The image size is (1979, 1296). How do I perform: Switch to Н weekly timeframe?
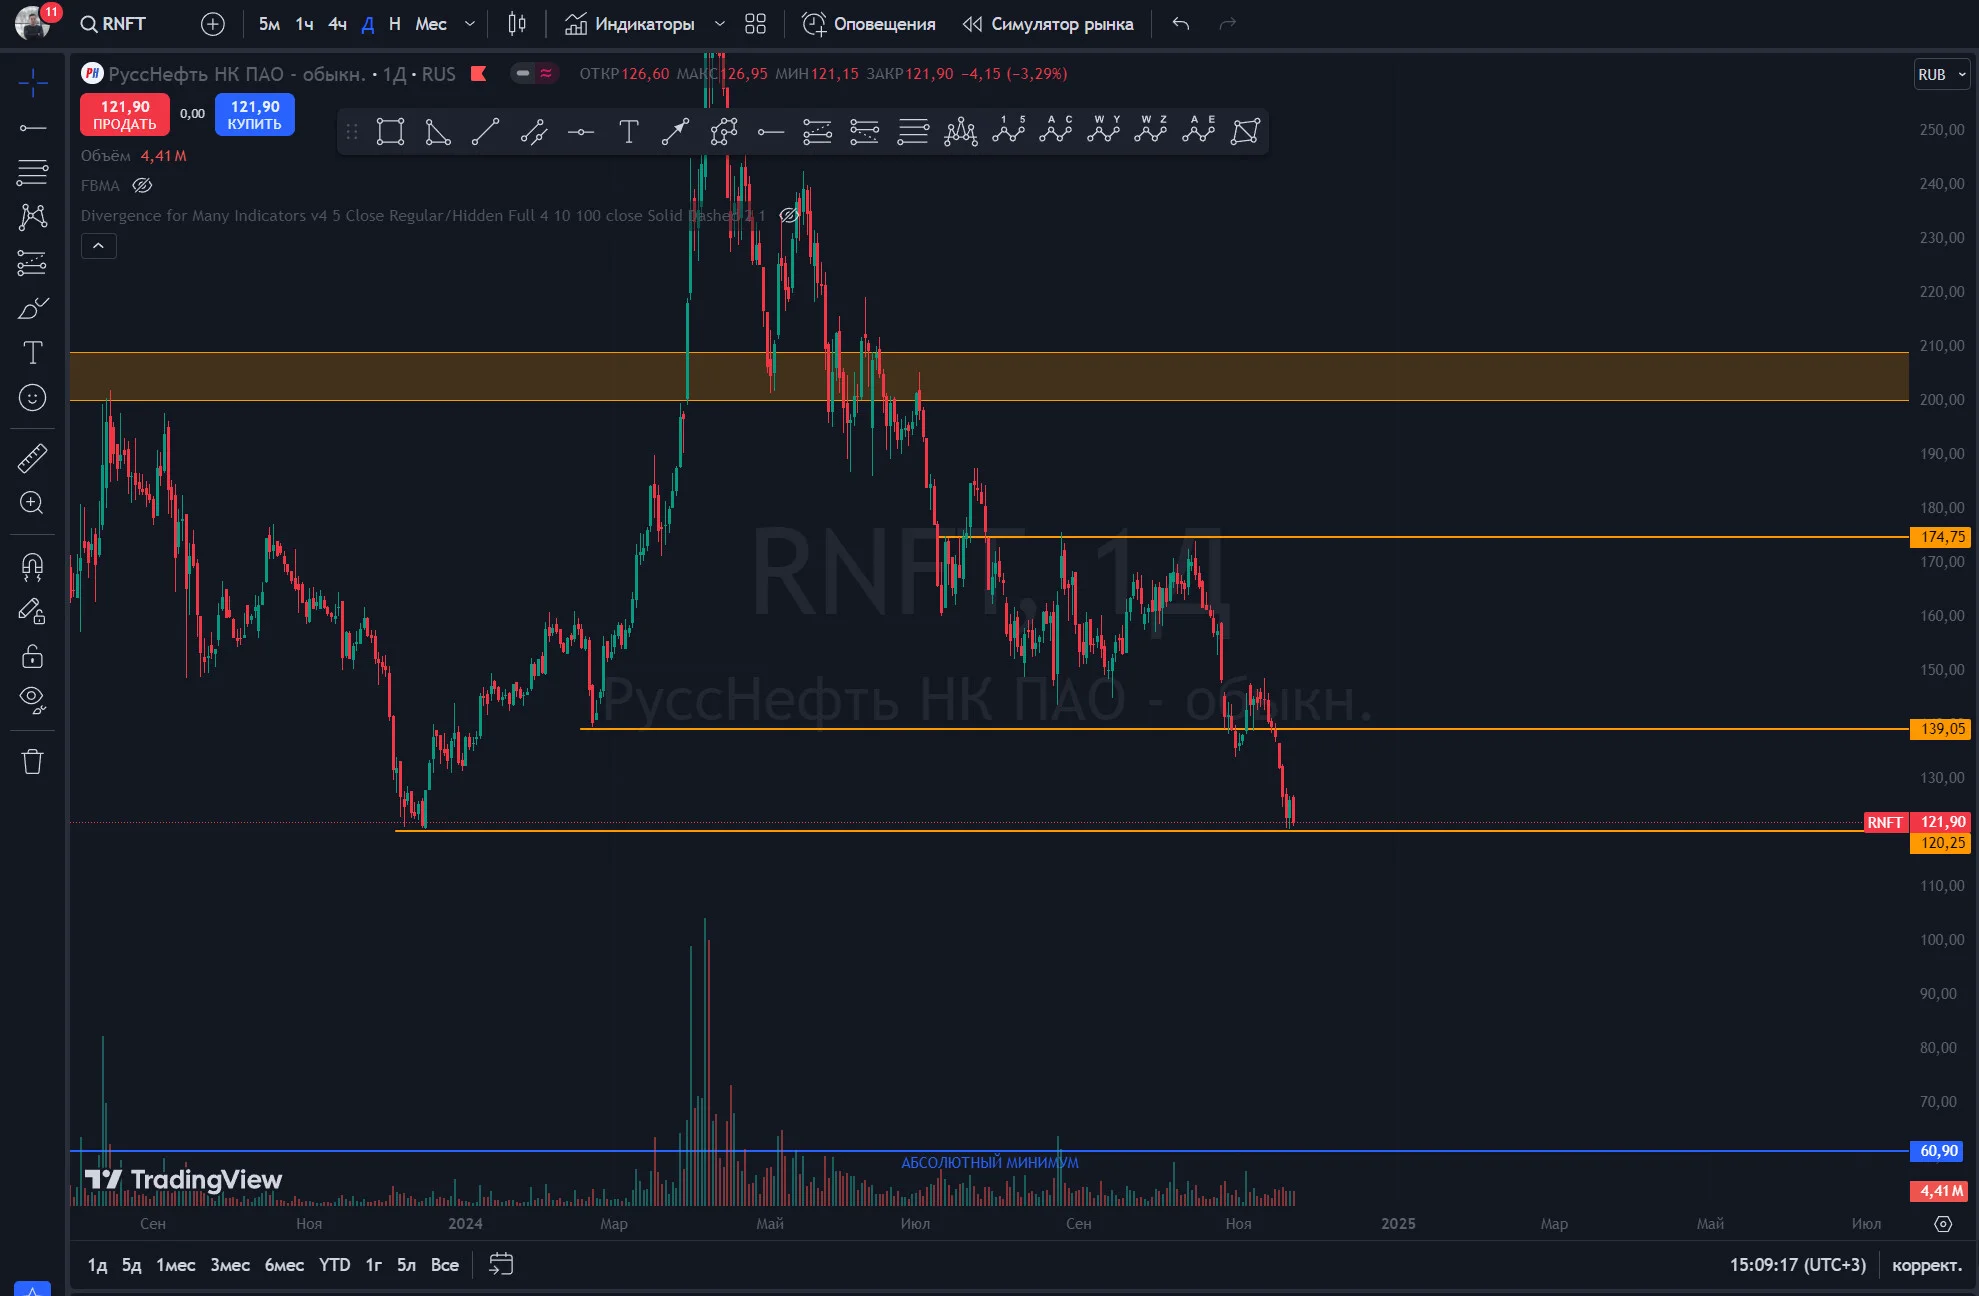tap(394, 24)
